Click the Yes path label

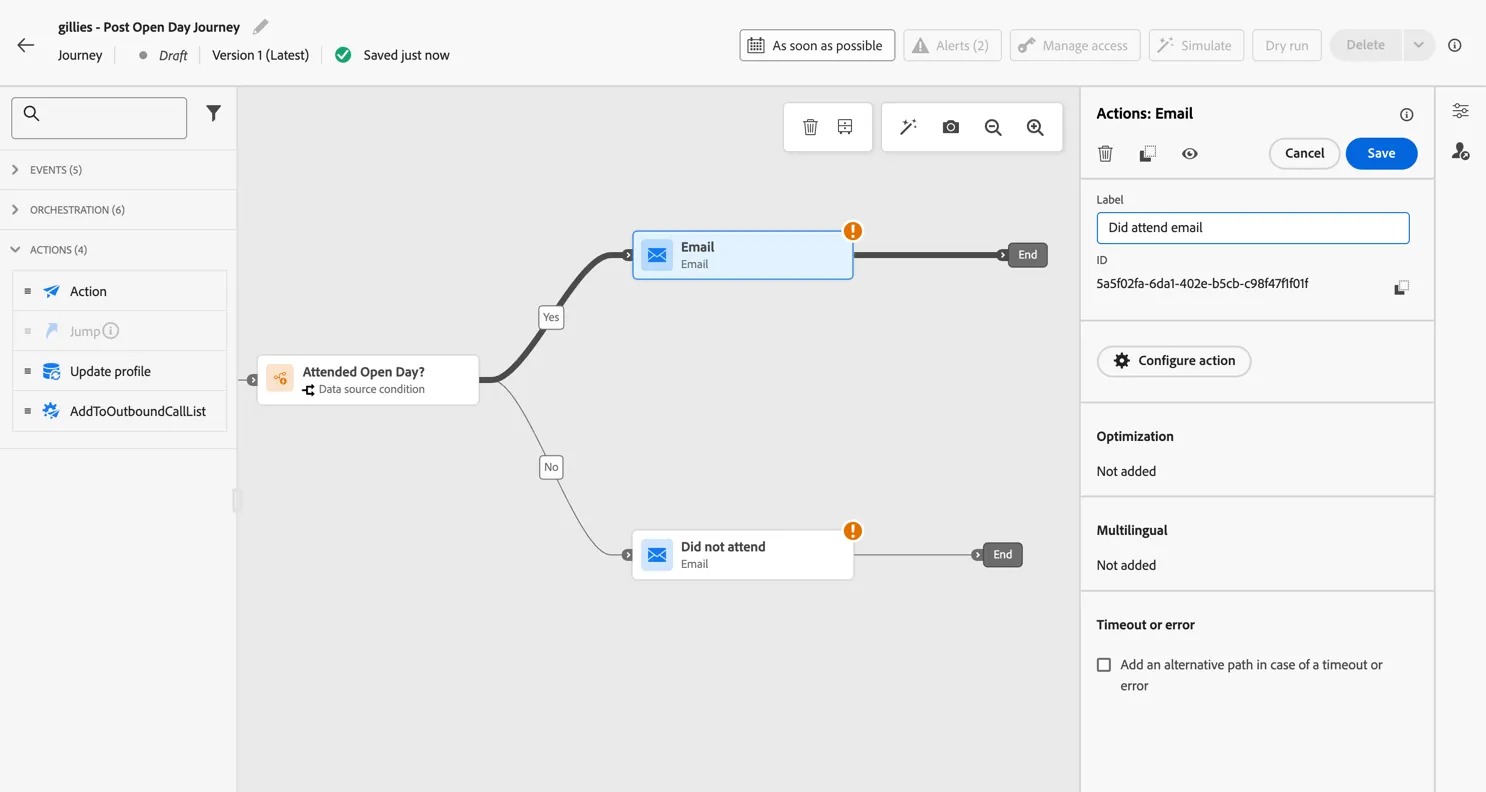[551, 317]
